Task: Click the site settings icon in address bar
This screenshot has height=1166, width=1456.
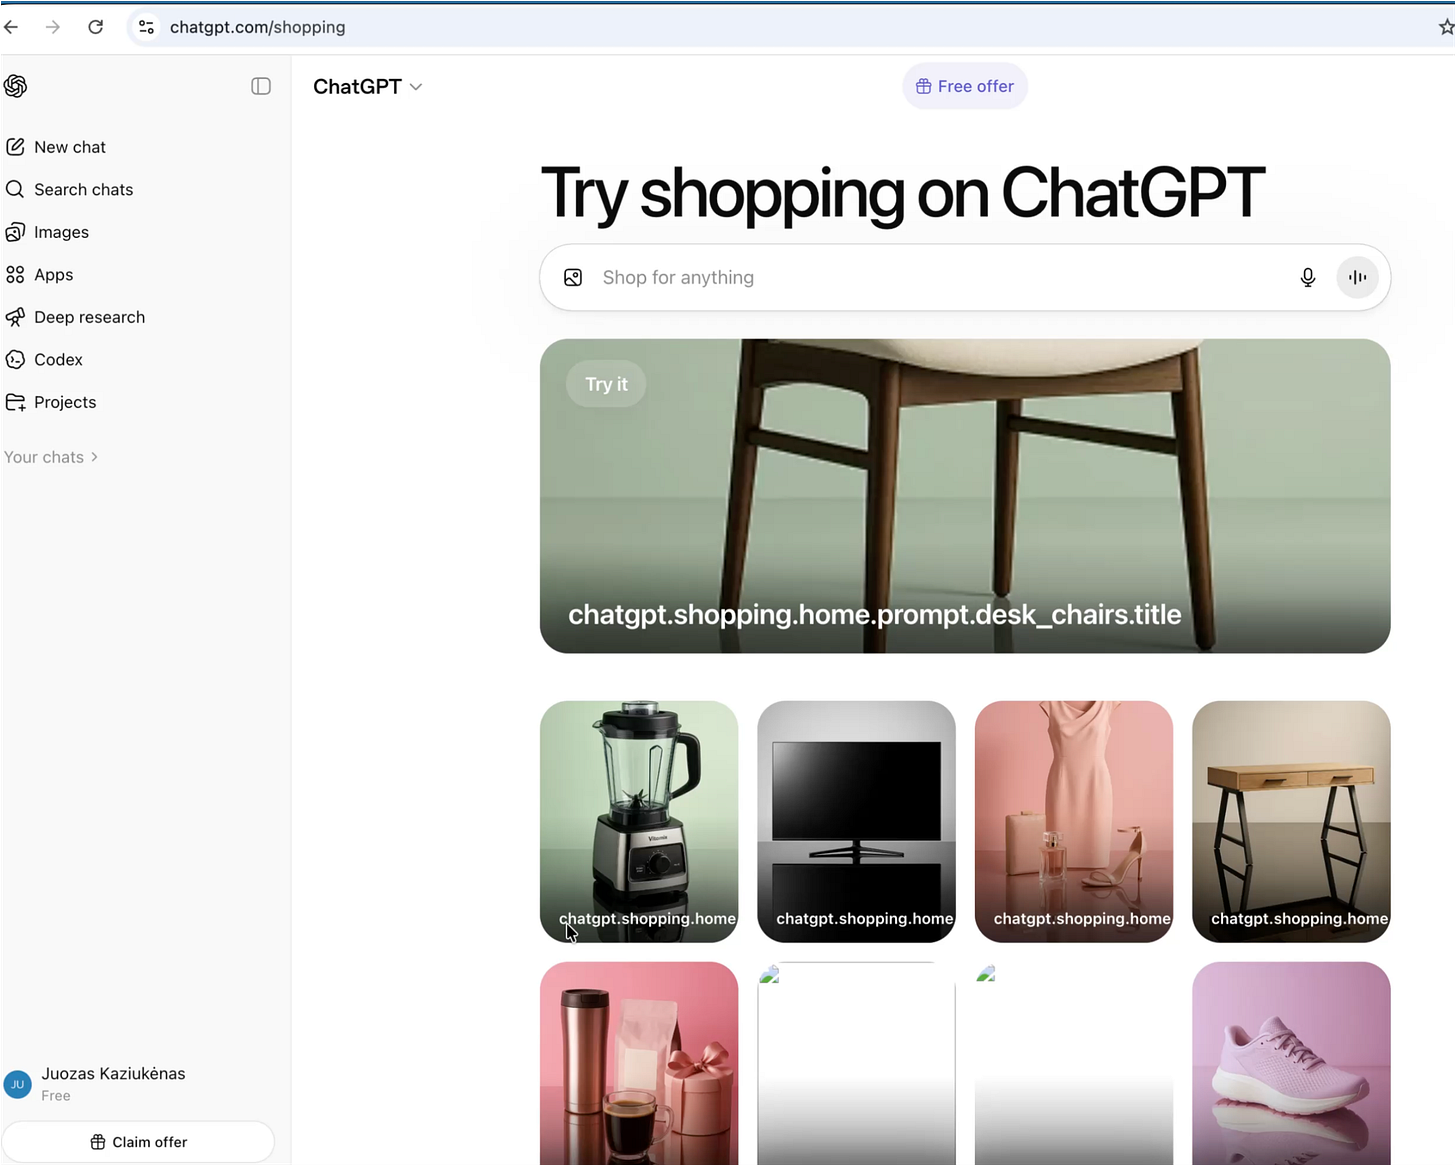Action: 146,27
